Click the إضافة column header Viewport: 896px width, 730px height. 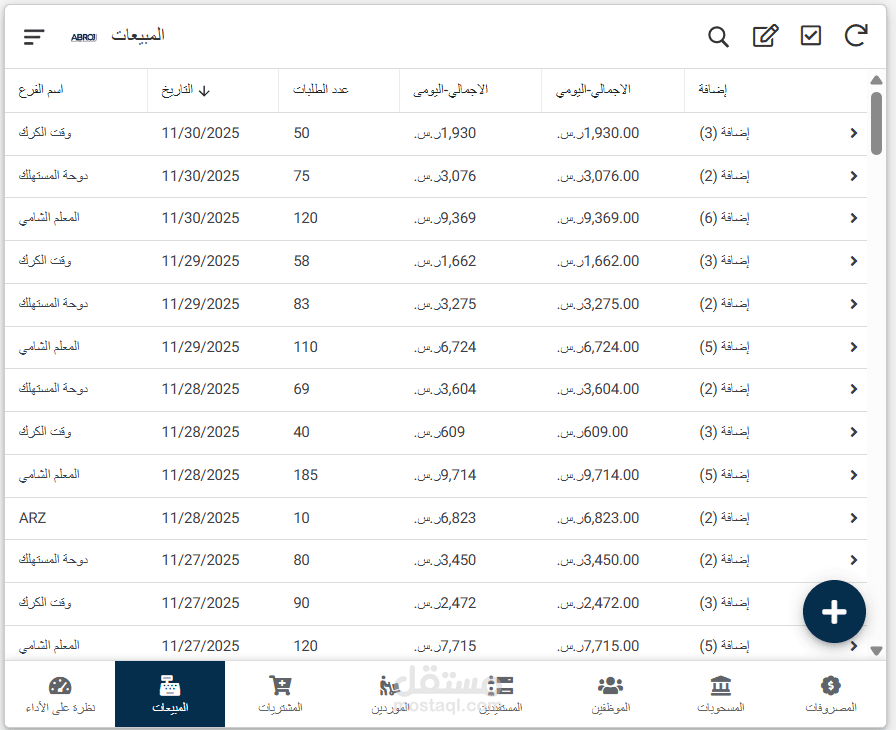[x=712, y=90]
